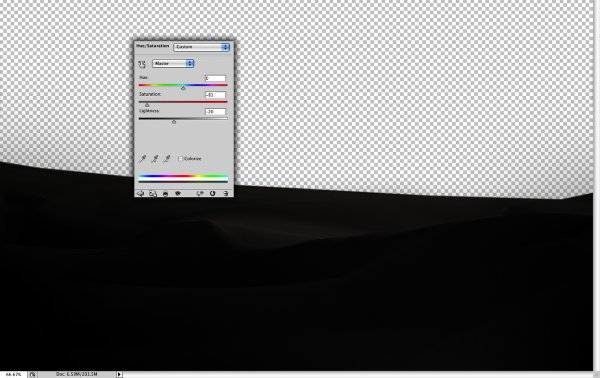Reset adjustment to defaults icon

212,194
